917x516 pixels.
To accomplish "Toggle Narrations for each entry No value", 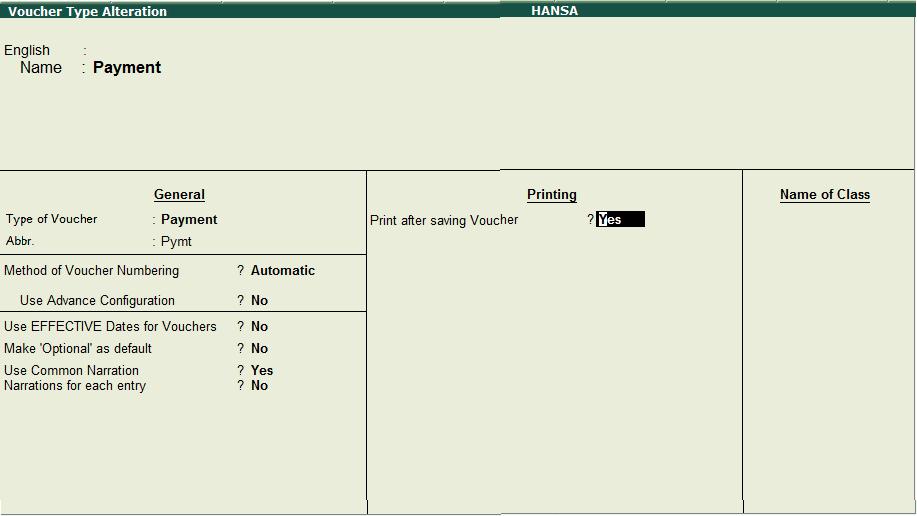I will (259, 386).
